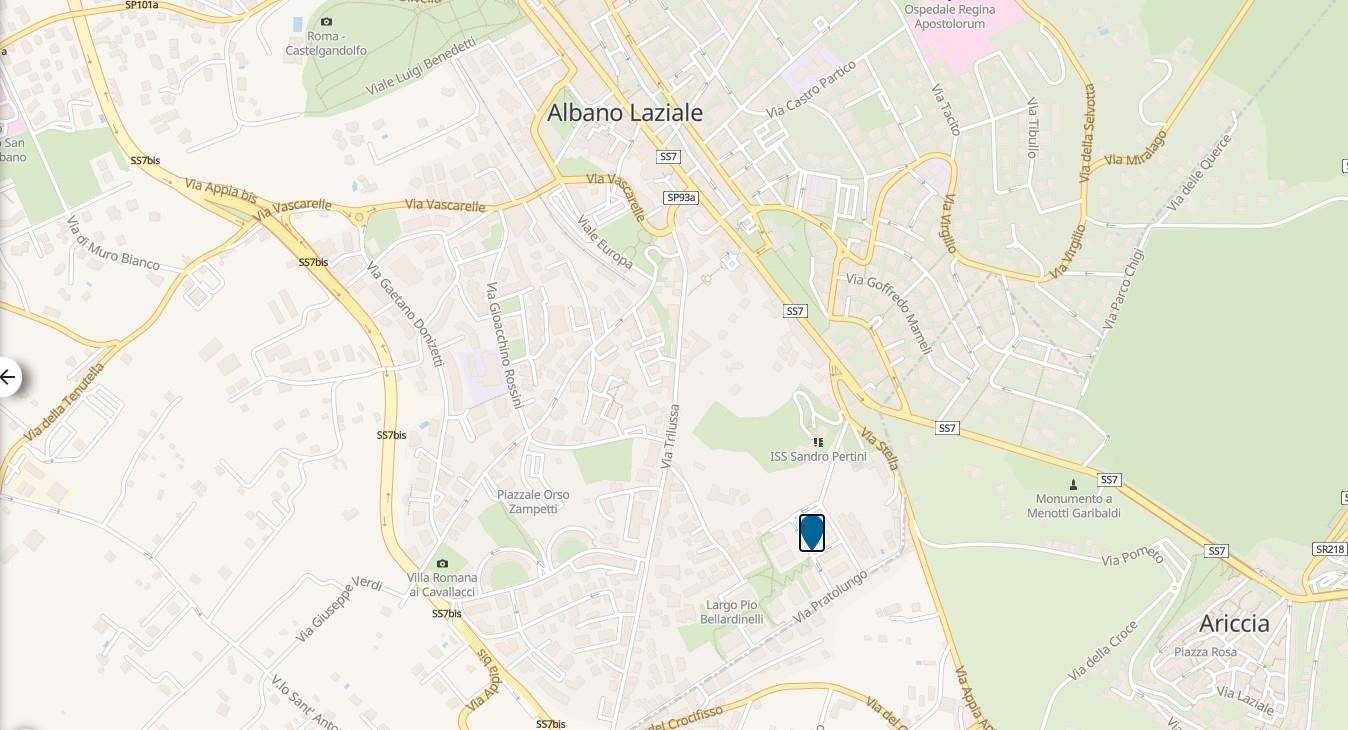Image resolution: width=1348 pixels, height=730 pixels.
Task: Click the Monumento a Menotti Garibaldi label
Action: (x=1073, y=506)
